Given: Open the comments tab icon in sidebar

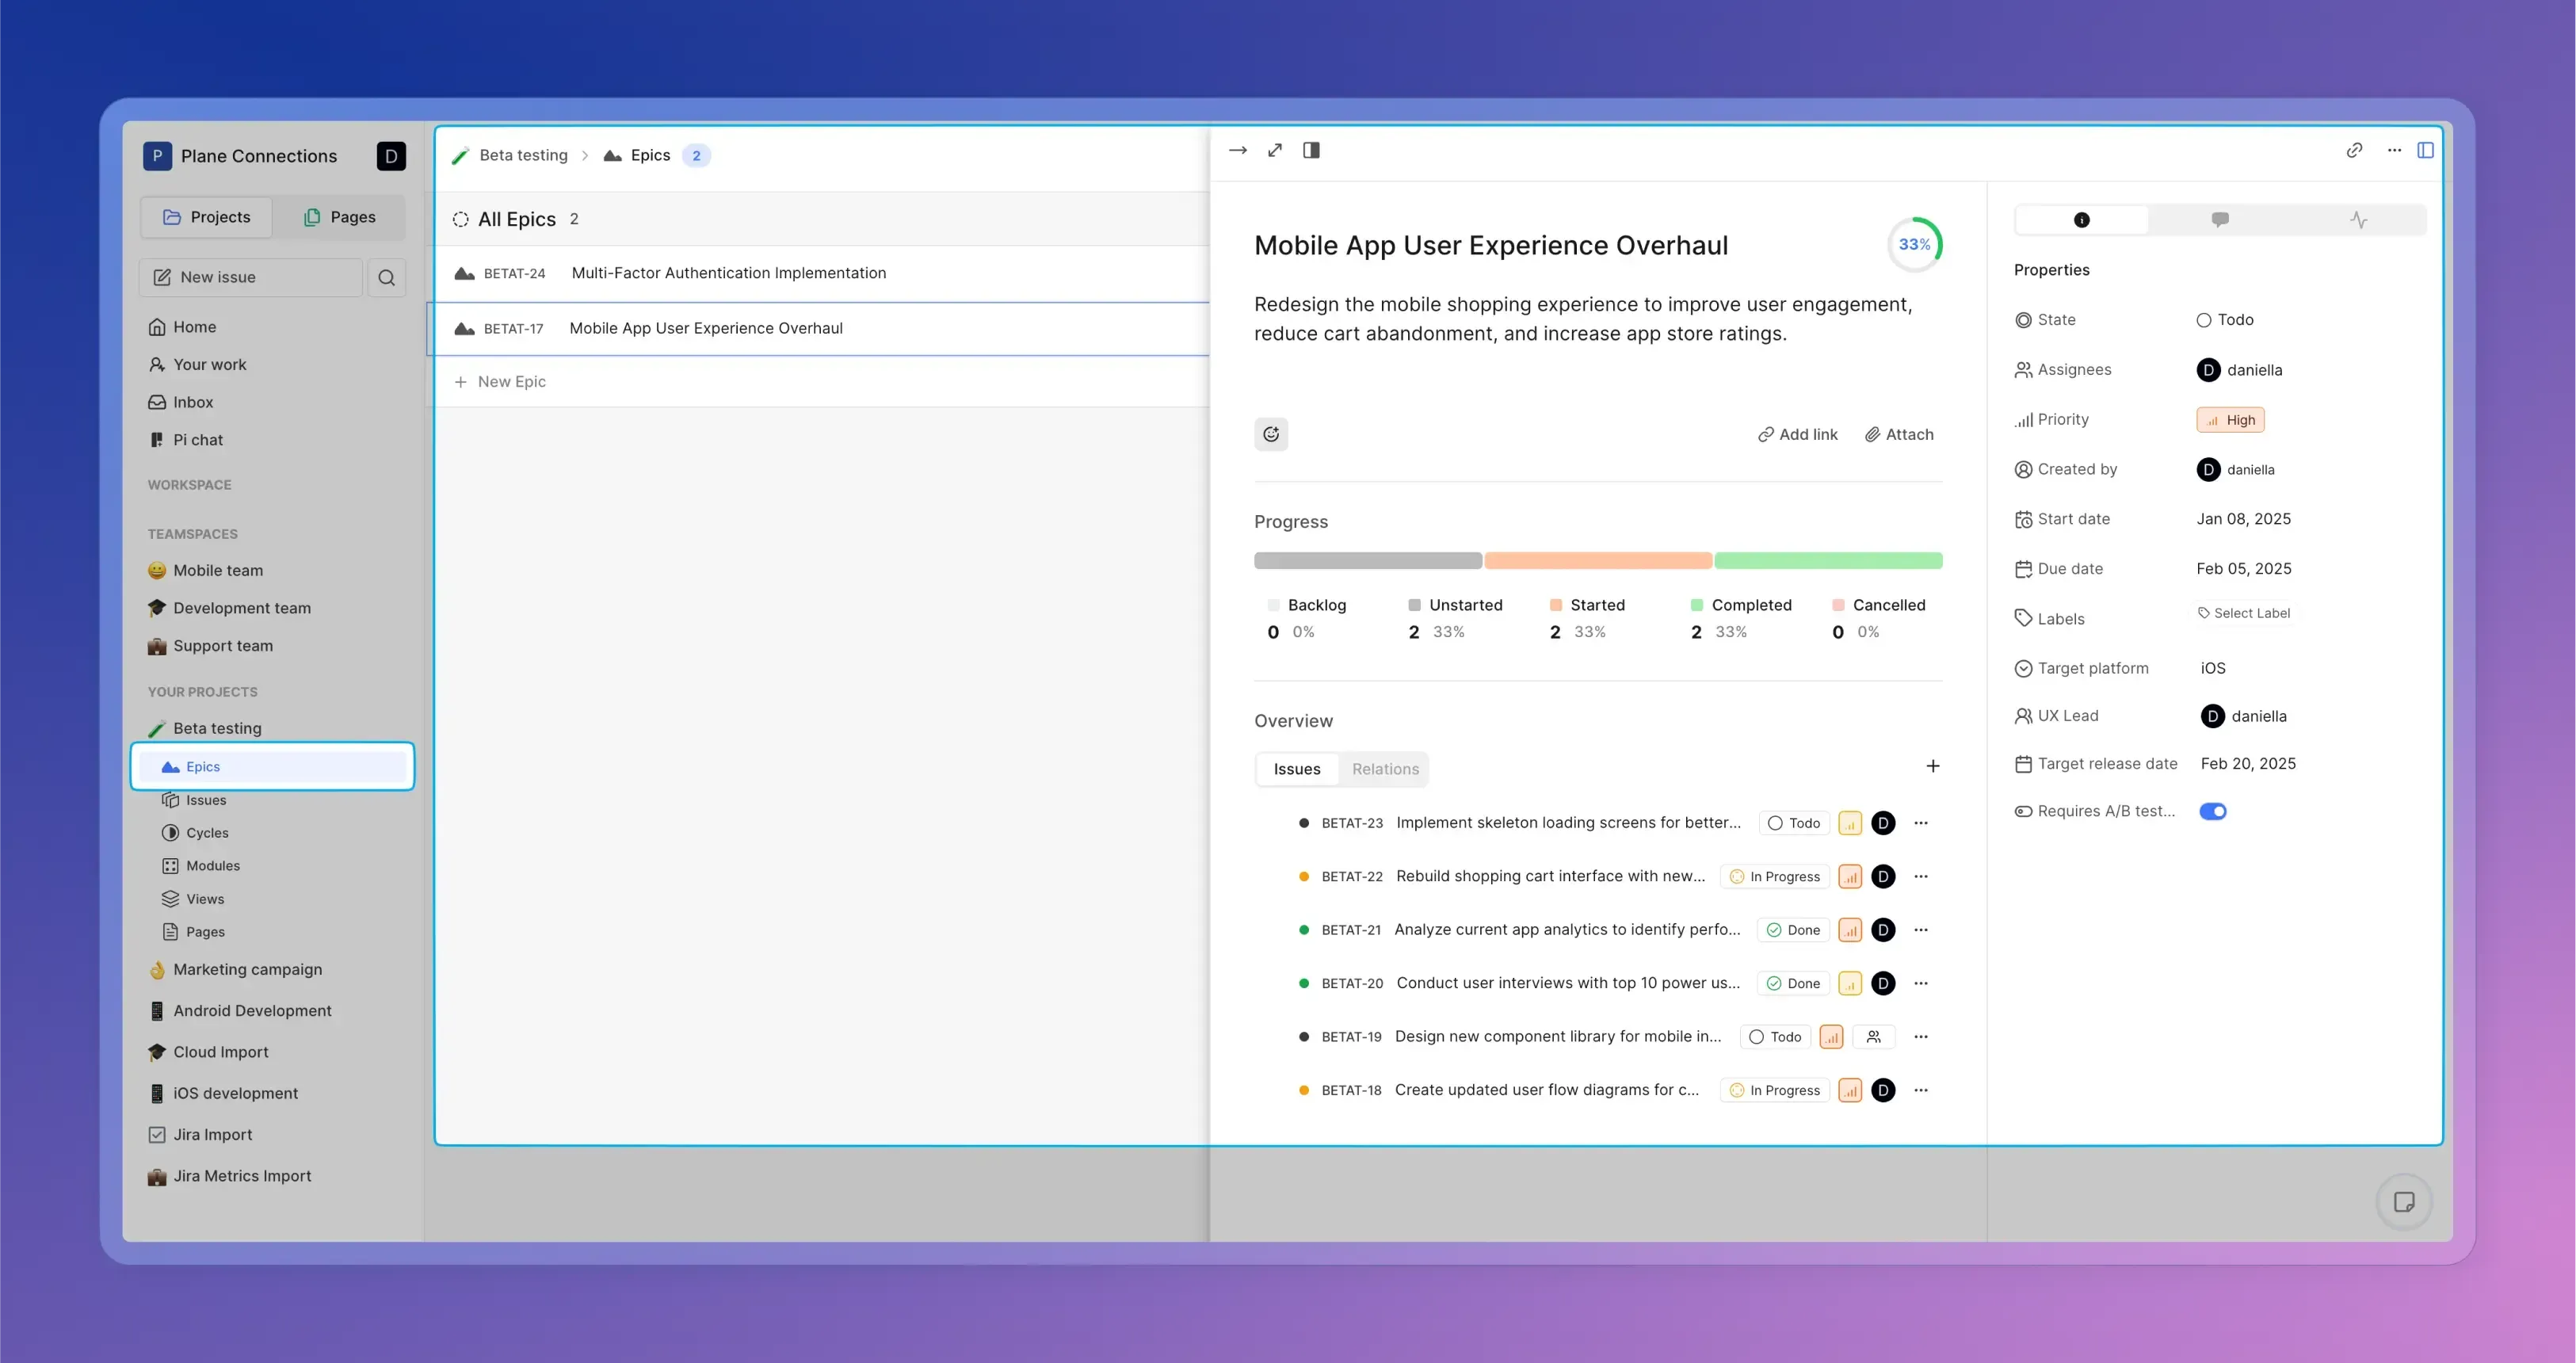Looking at the screenshot, I should pos(2219,219).
